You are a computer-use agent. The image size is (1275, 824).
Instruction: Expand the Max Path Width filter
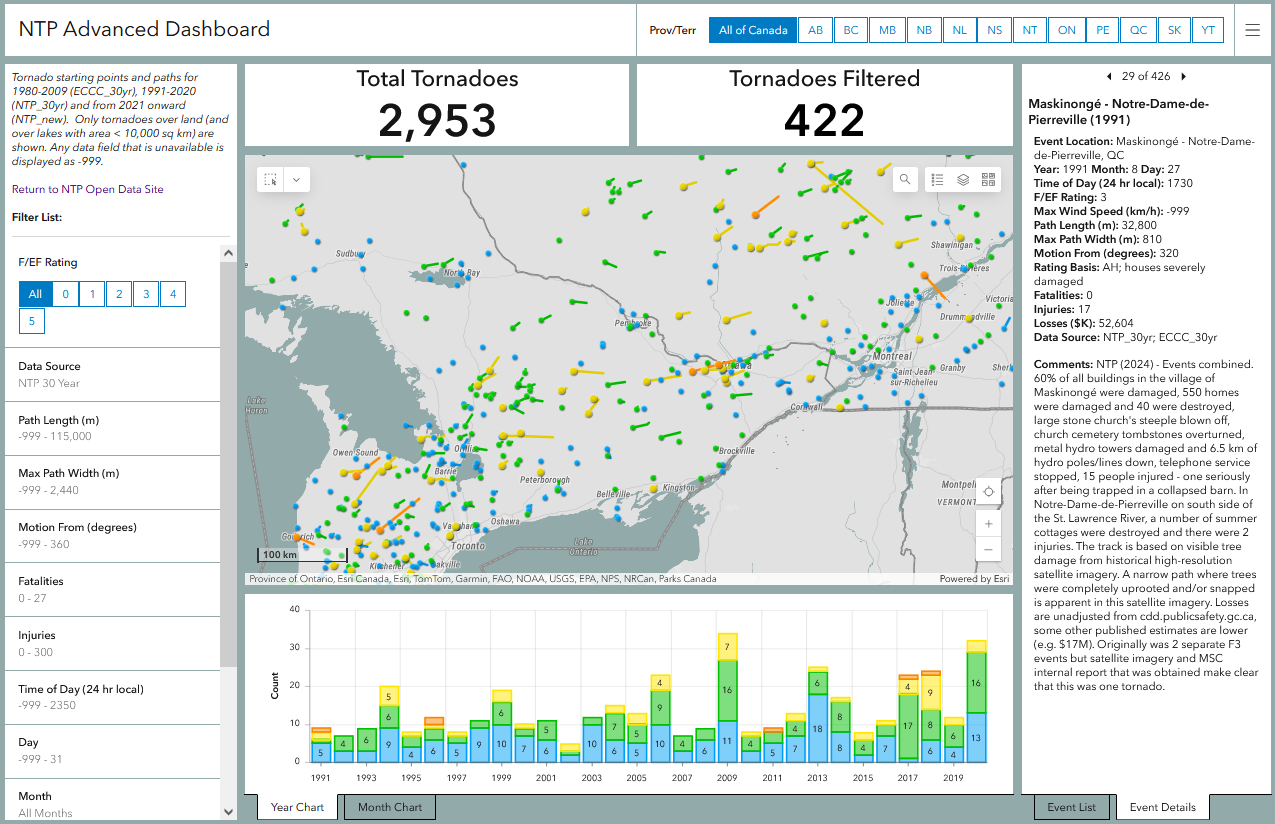(x=113, y=482)
